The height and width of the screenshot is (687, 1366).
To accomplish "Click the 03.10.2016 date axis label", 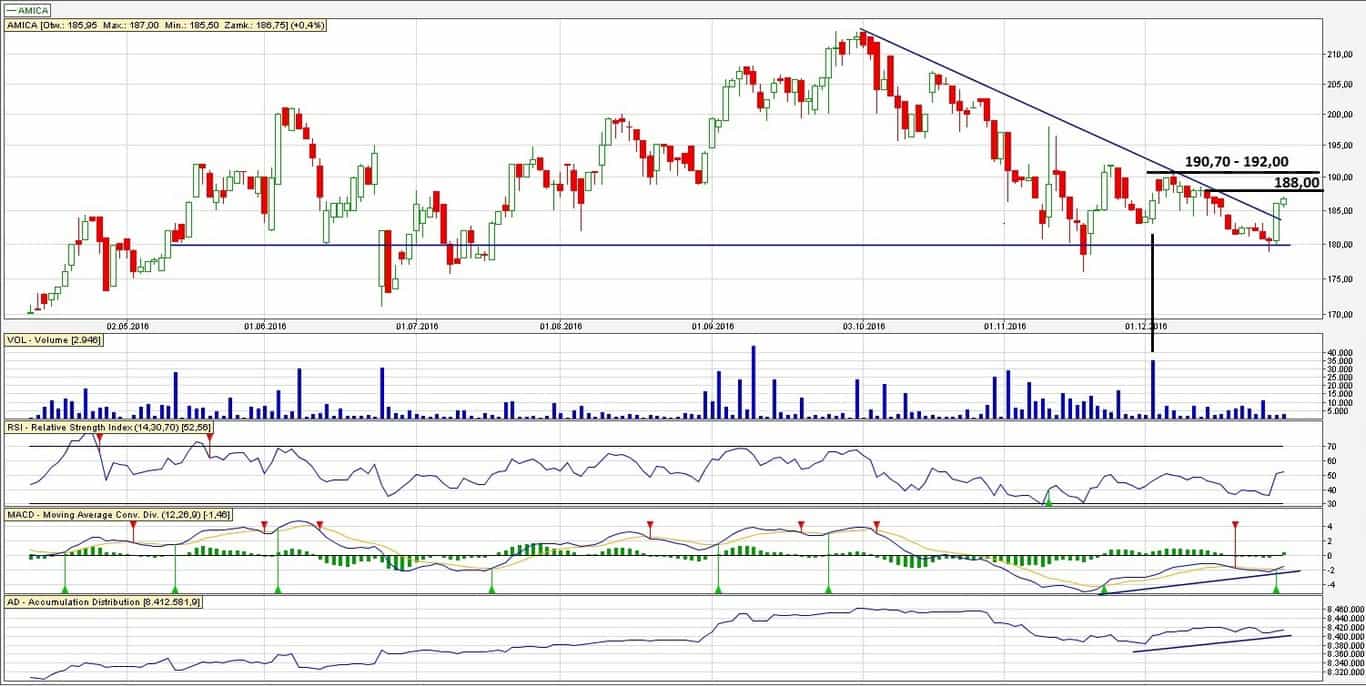I will tap(865, 326).
